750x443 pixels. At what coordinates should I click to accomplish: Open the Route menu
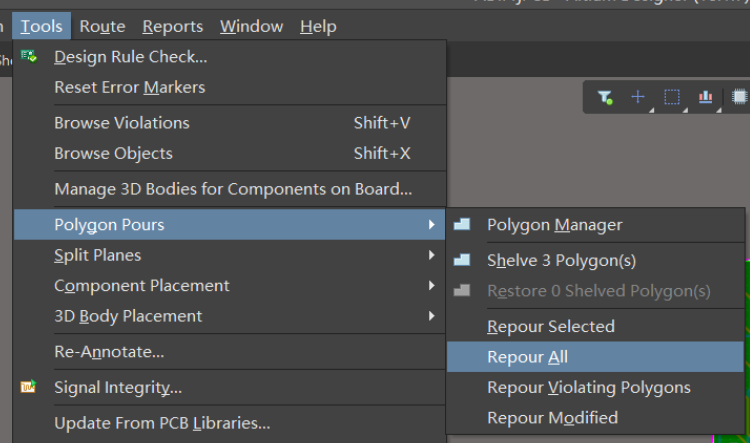(x=102, y=26)
